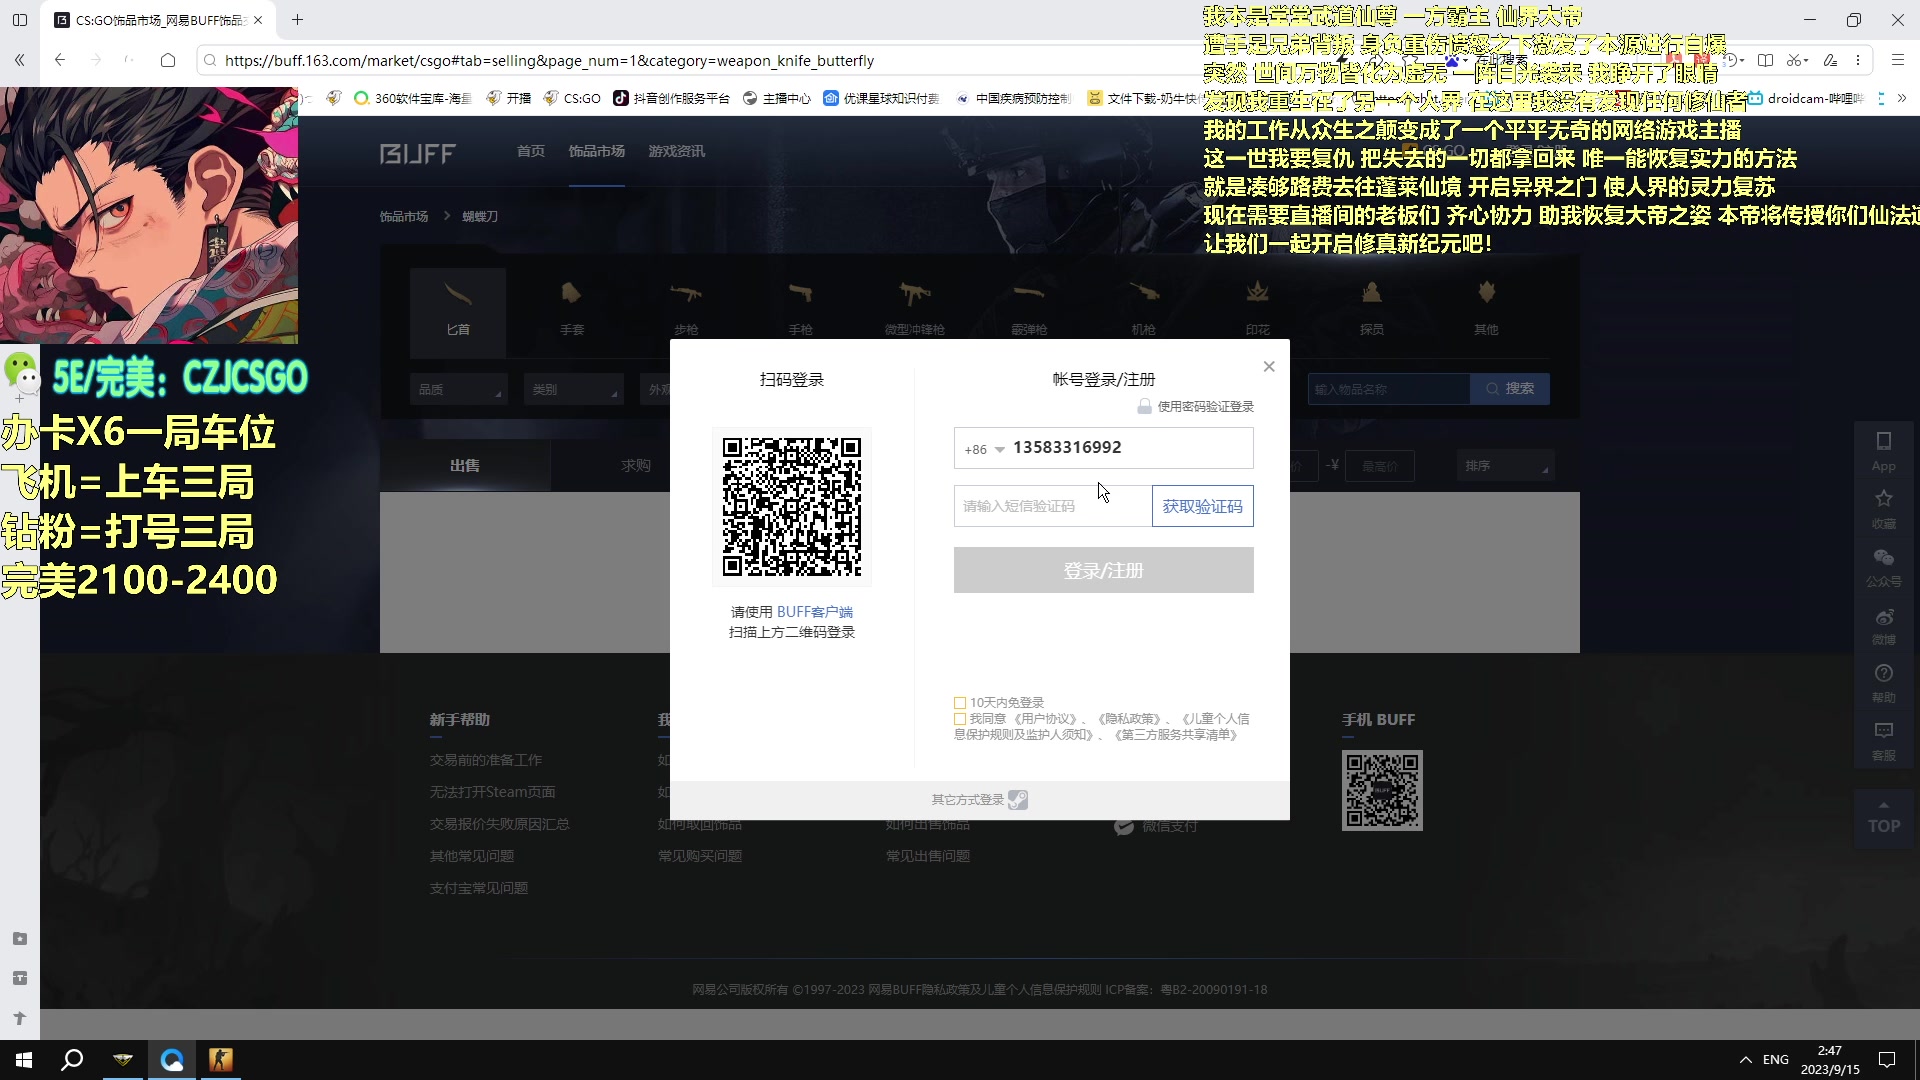Click the 登录 QR code image
1920x1080 pixels.
(791, 507)
